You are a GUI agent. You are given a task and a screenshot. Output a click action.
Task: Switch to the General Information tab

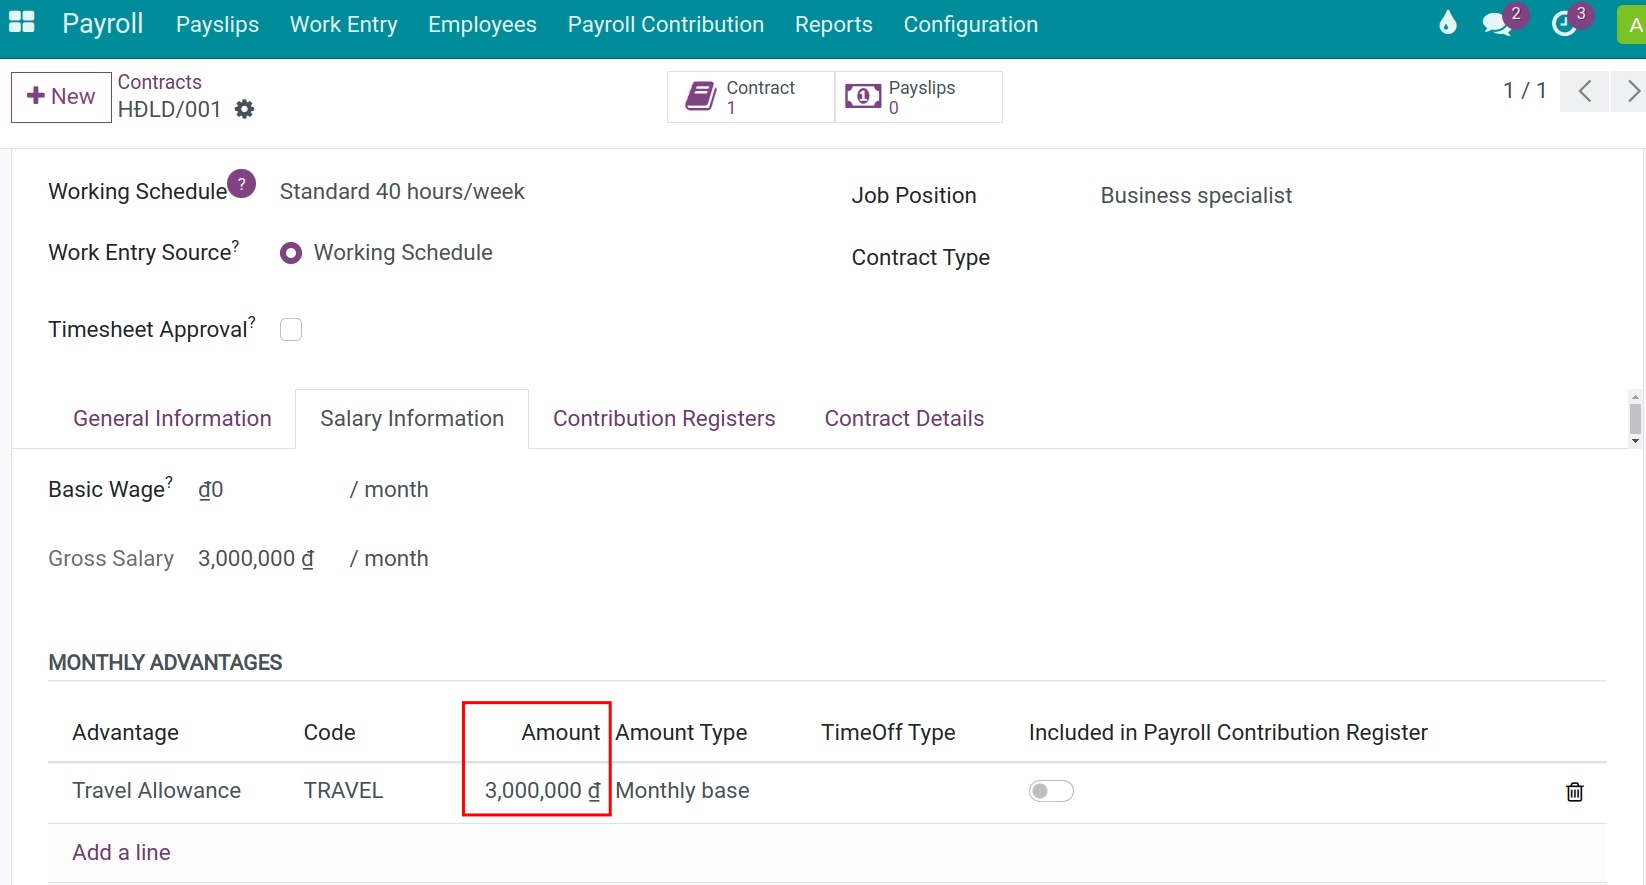[x=172, y=418]
